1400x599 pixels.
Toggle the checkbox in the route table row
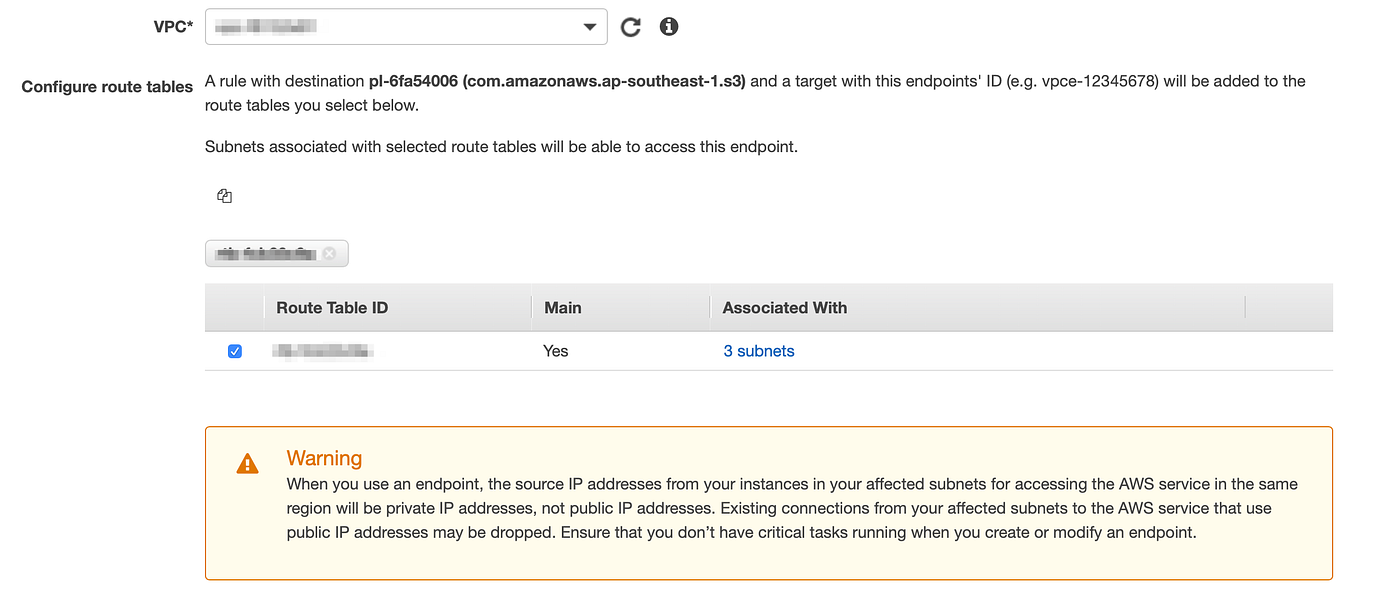point(234,351)
